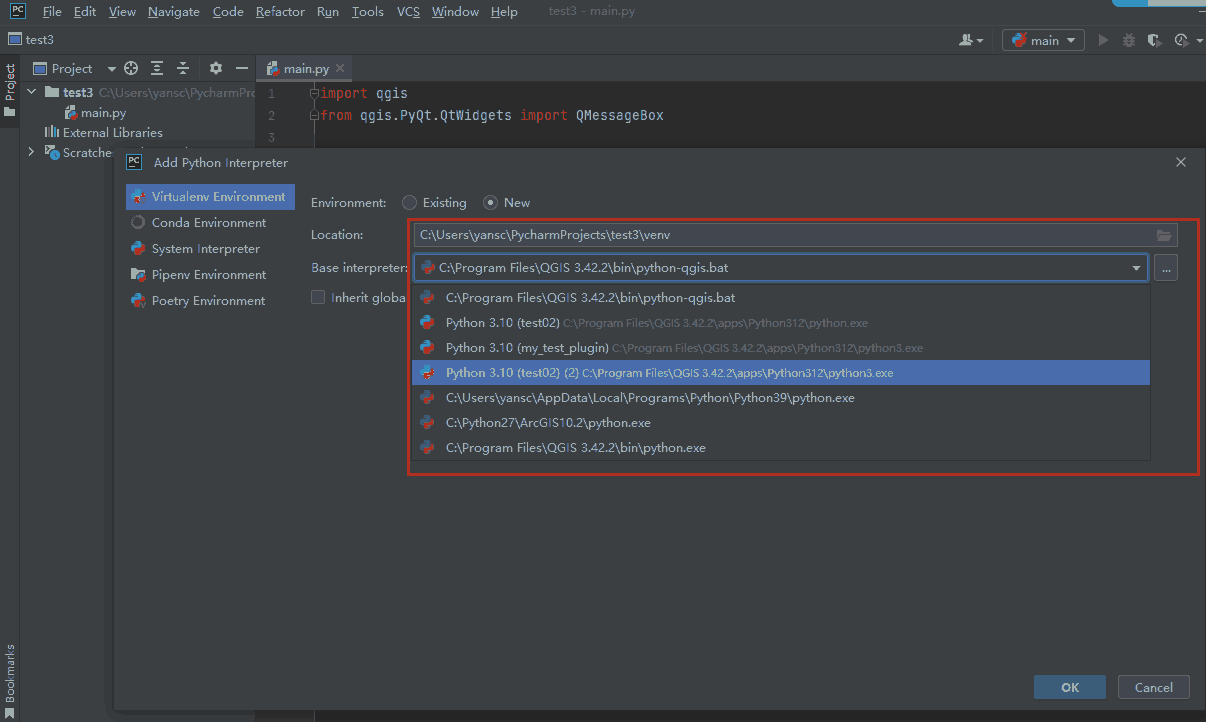This screenshot has width=1206, height=722.
Task: Open the Refactor menu
Action: (280, 12)
